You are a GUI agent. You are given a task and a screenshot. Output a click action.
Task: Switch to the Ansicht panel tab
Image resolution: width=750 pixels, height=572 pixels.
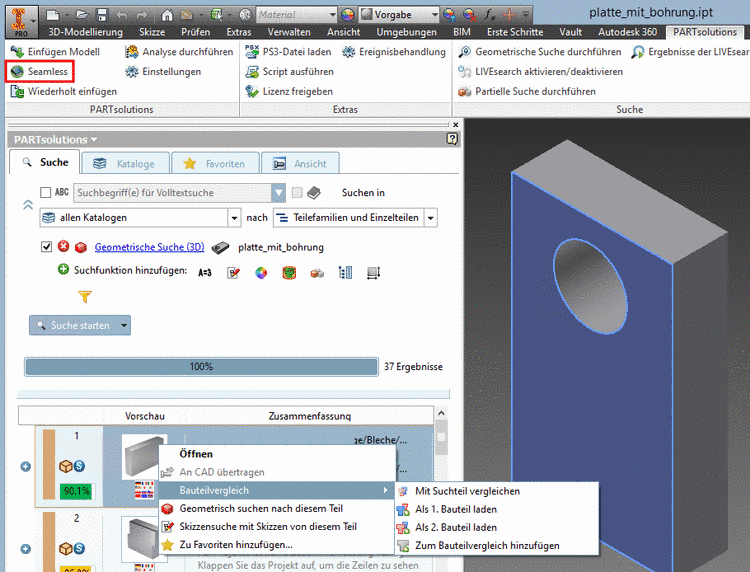click(300, 164)
